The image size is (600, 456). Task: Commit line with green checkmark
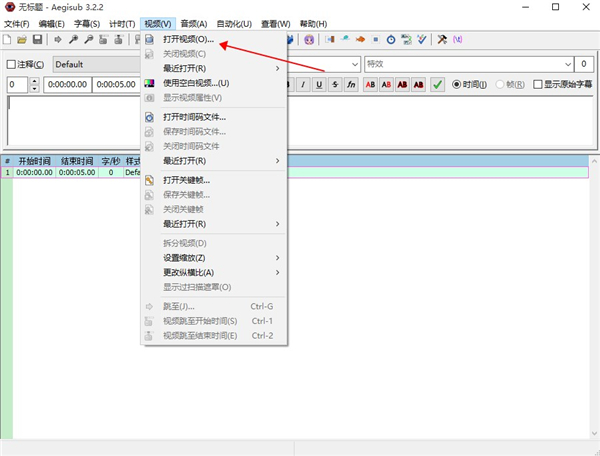pyautogui.click(x=438, y=84)
